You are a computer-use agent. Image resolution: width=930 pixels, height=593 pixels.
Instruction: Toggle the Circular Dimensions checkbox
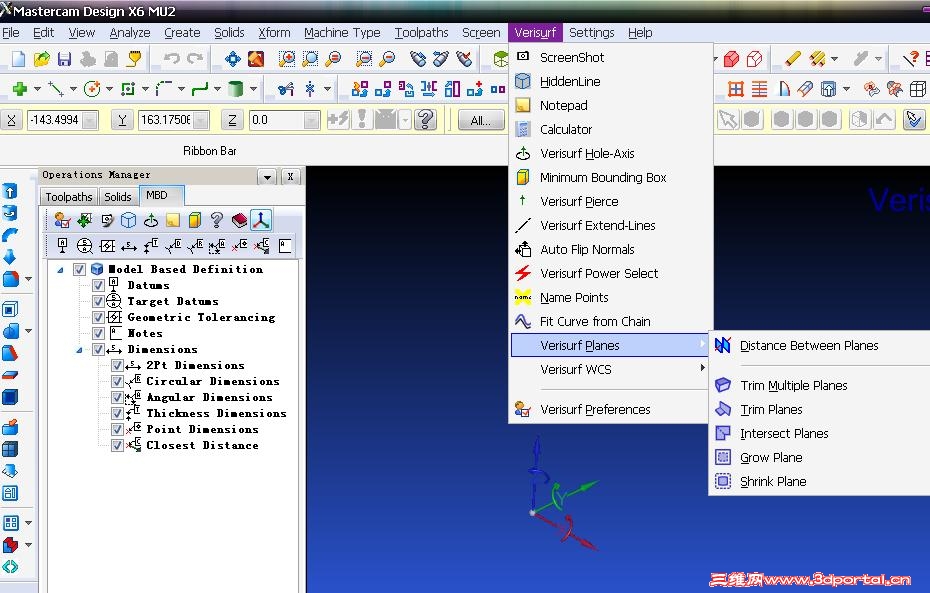tap(117, 381)
